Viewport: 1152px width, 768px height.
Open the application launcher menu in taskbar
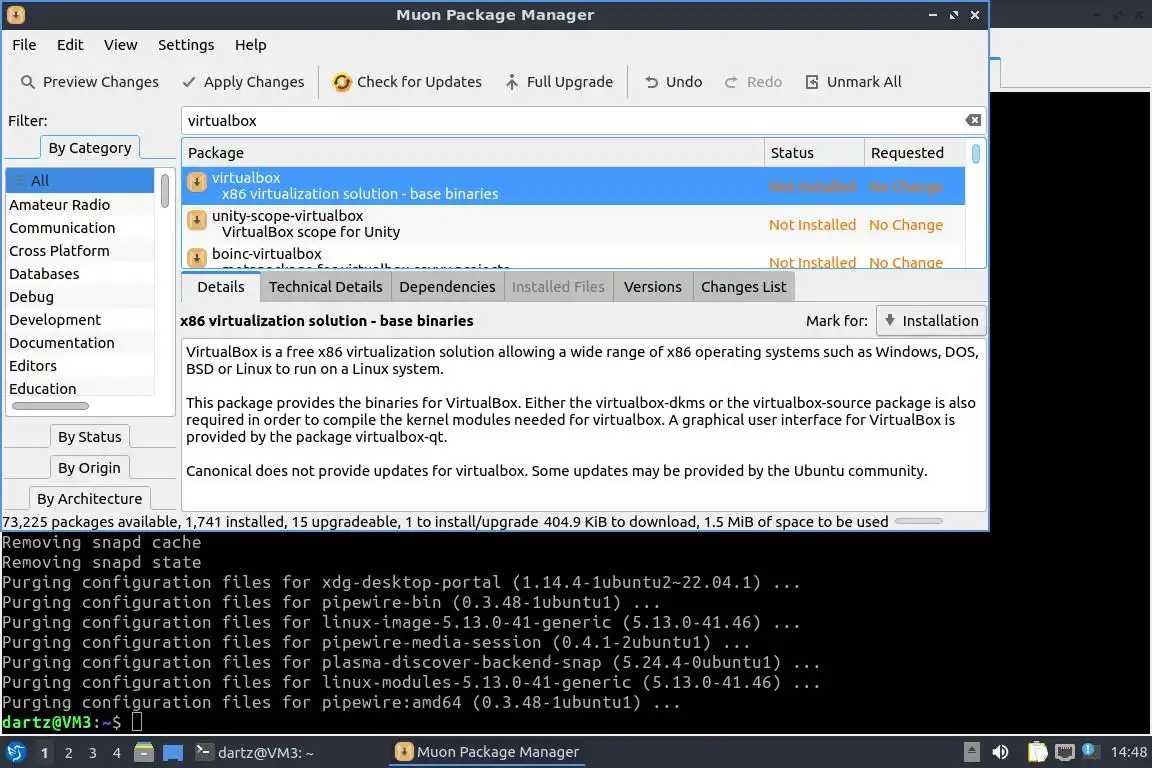pyautogui.click(x=15, y=752)
